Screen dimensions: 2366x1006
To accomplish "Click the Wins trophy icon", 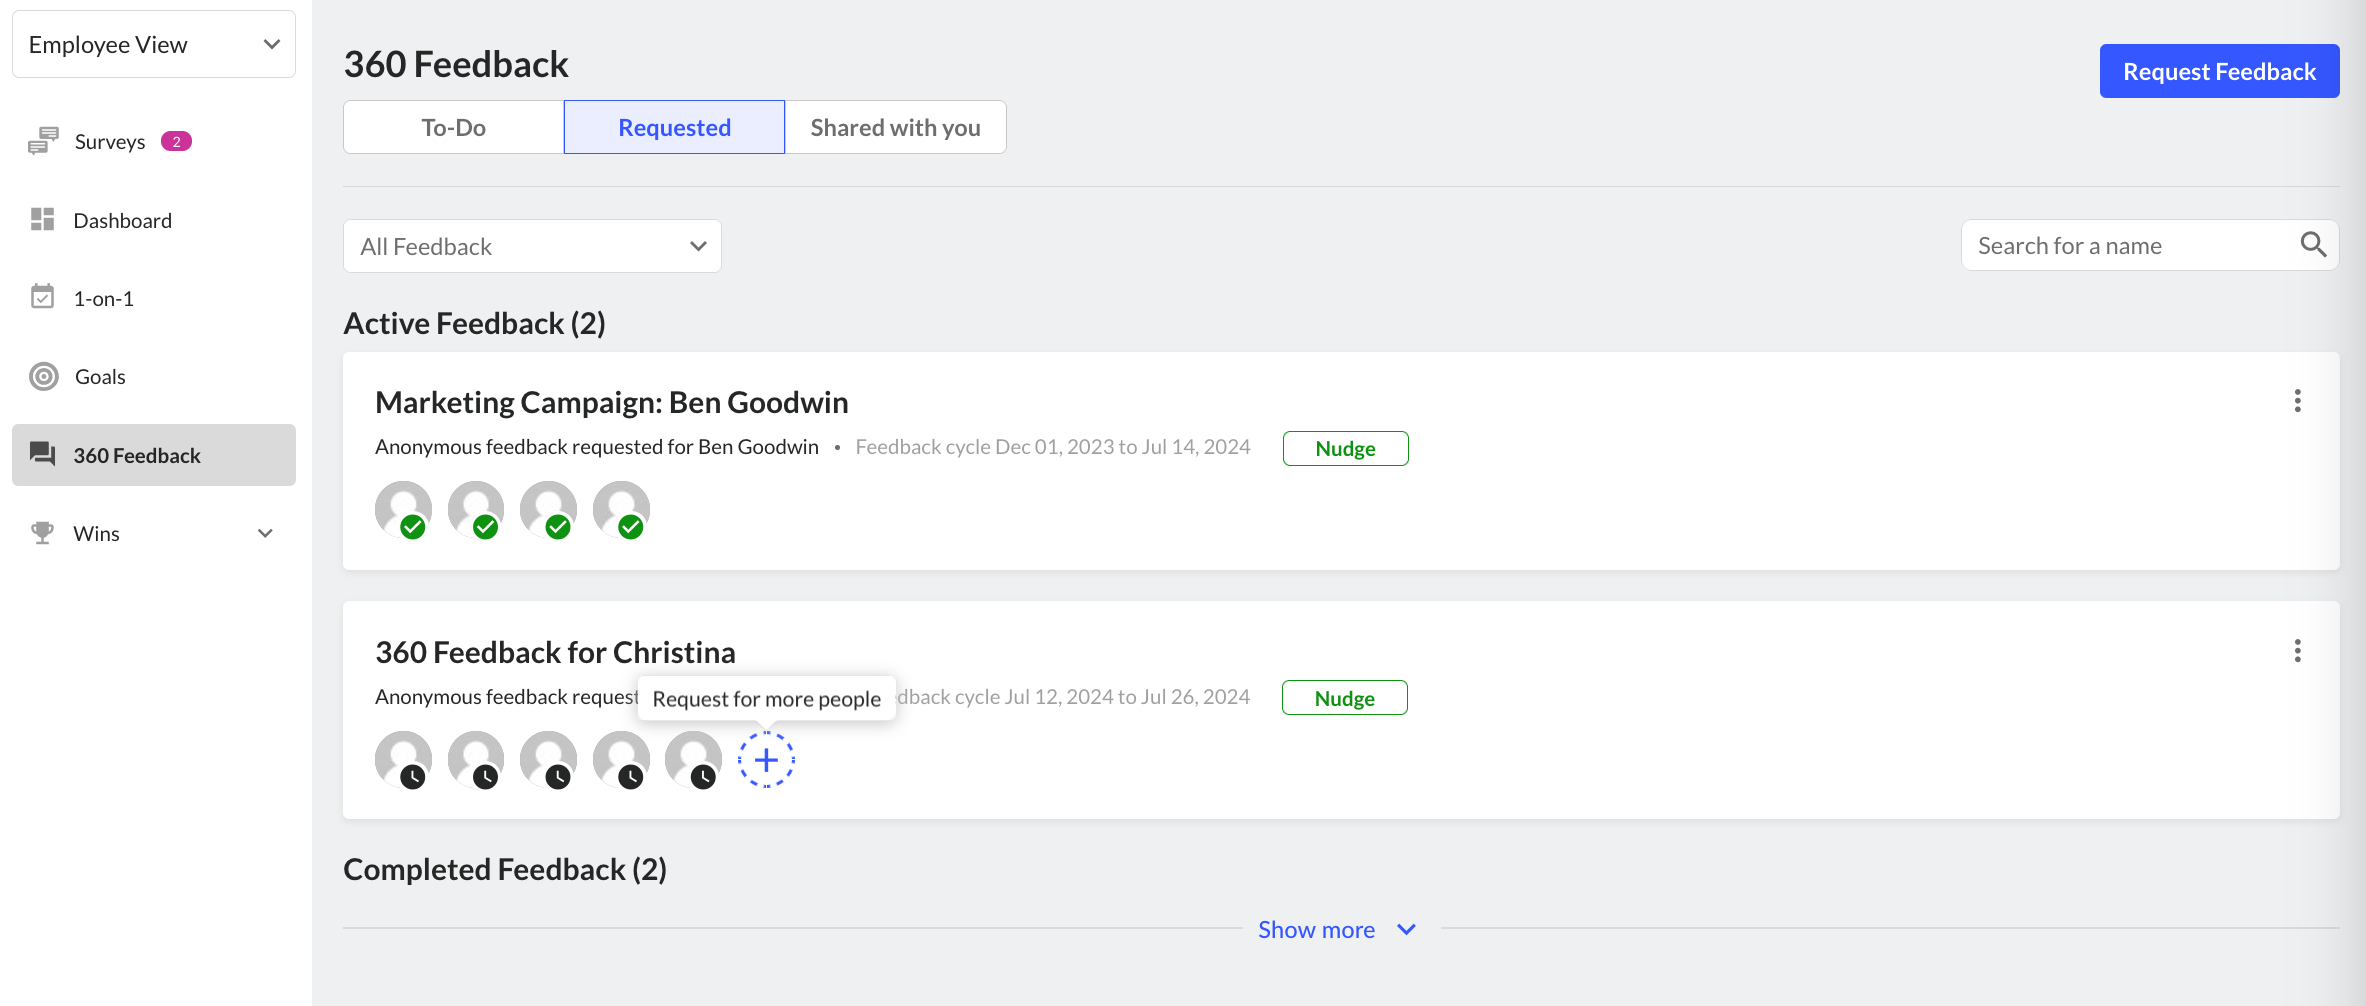I will [42, 533].
